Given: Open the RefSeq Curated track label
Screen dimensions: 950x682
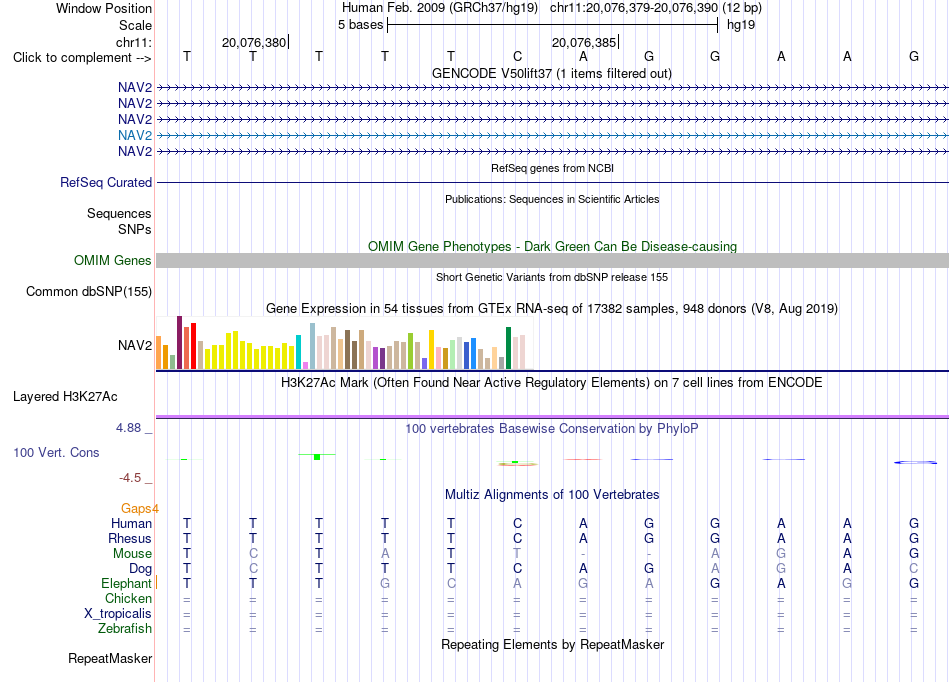Looking at the screenshot, I should (105, 182).
